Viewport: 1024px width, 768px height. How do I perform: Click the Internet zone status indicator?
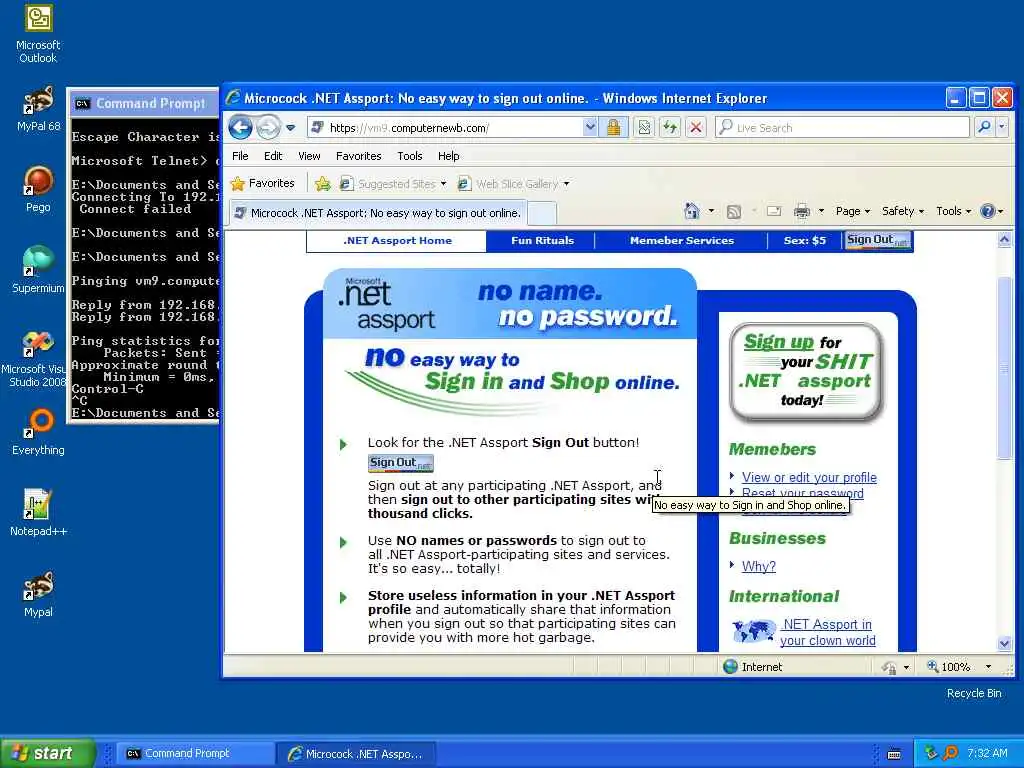coord(752,667)
